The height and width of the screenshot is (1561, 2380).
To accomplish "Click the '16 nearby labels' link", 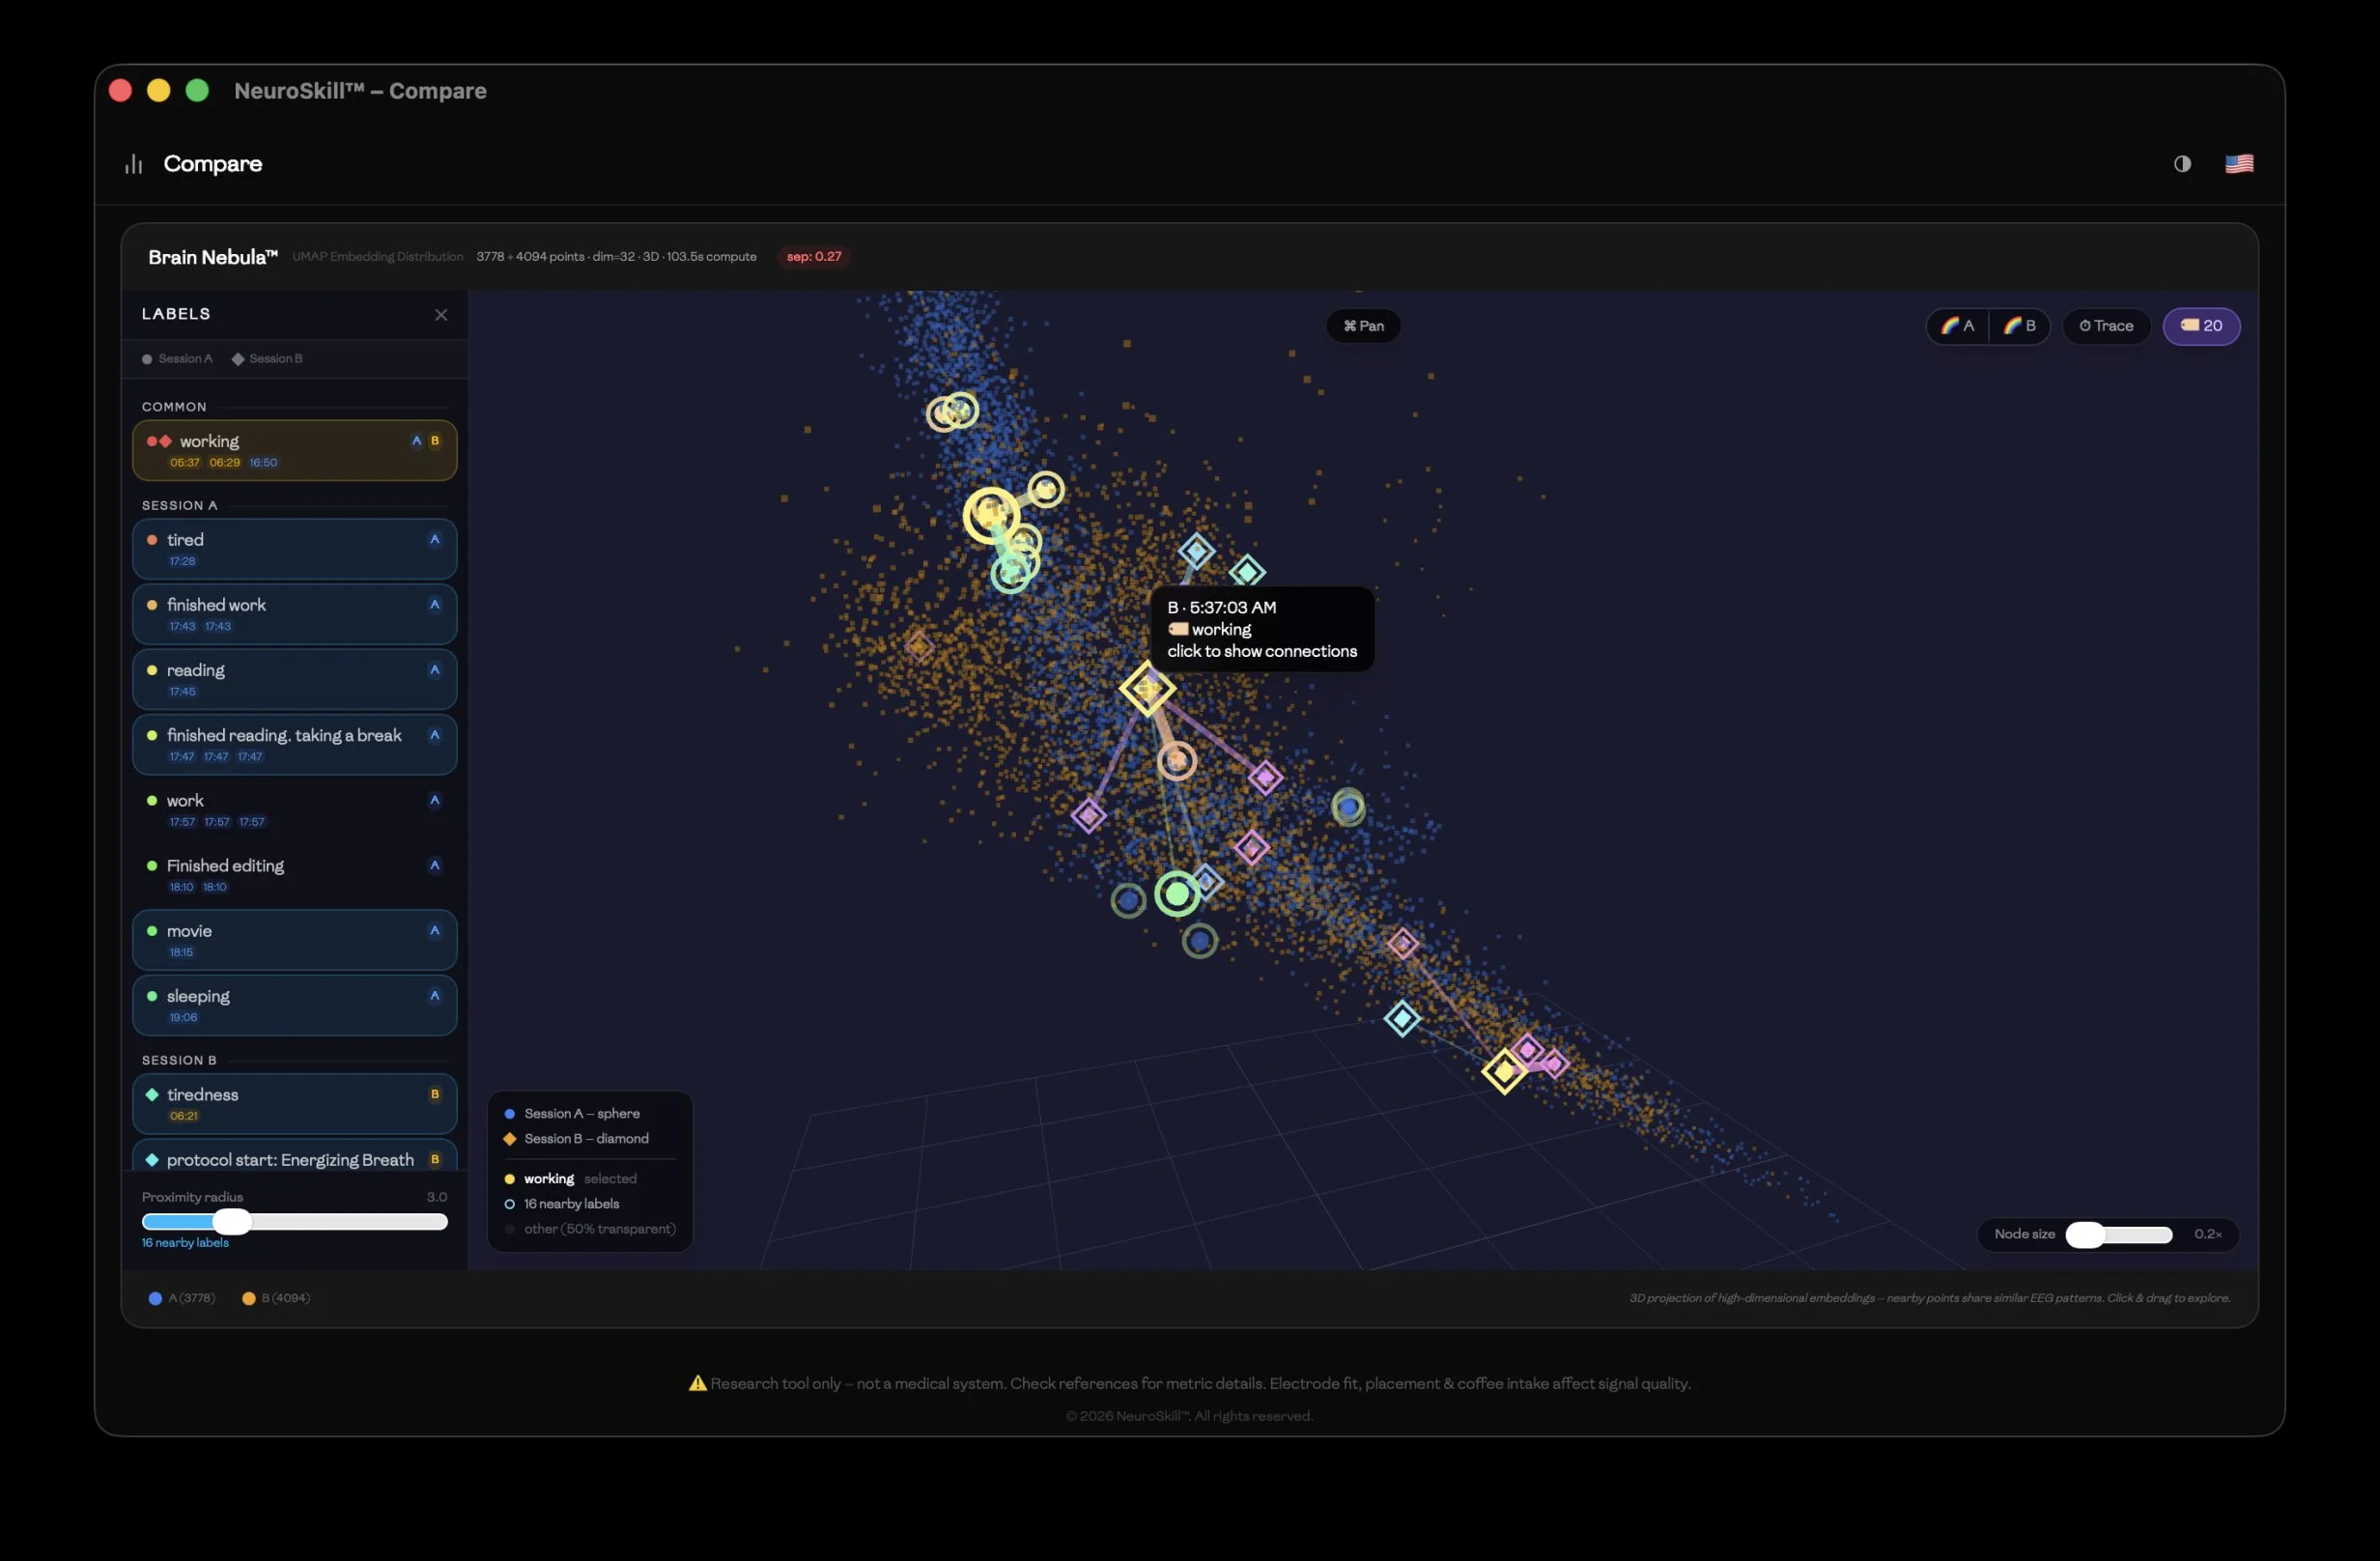I will coord(185,1243).
